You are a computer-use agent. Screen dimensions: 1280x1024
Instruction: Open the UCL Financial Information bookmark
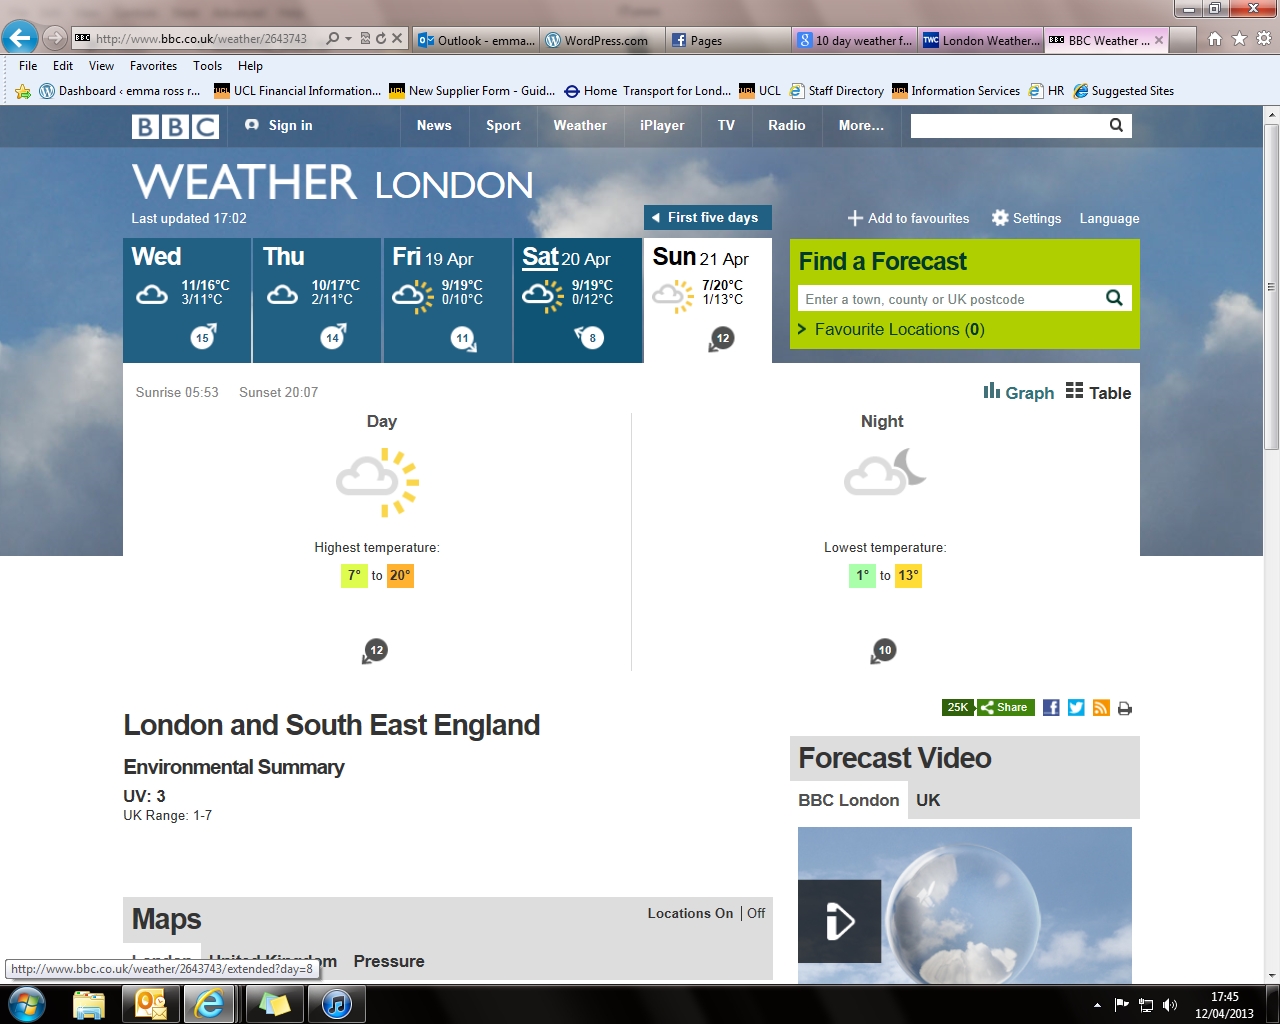pos(298,91)
